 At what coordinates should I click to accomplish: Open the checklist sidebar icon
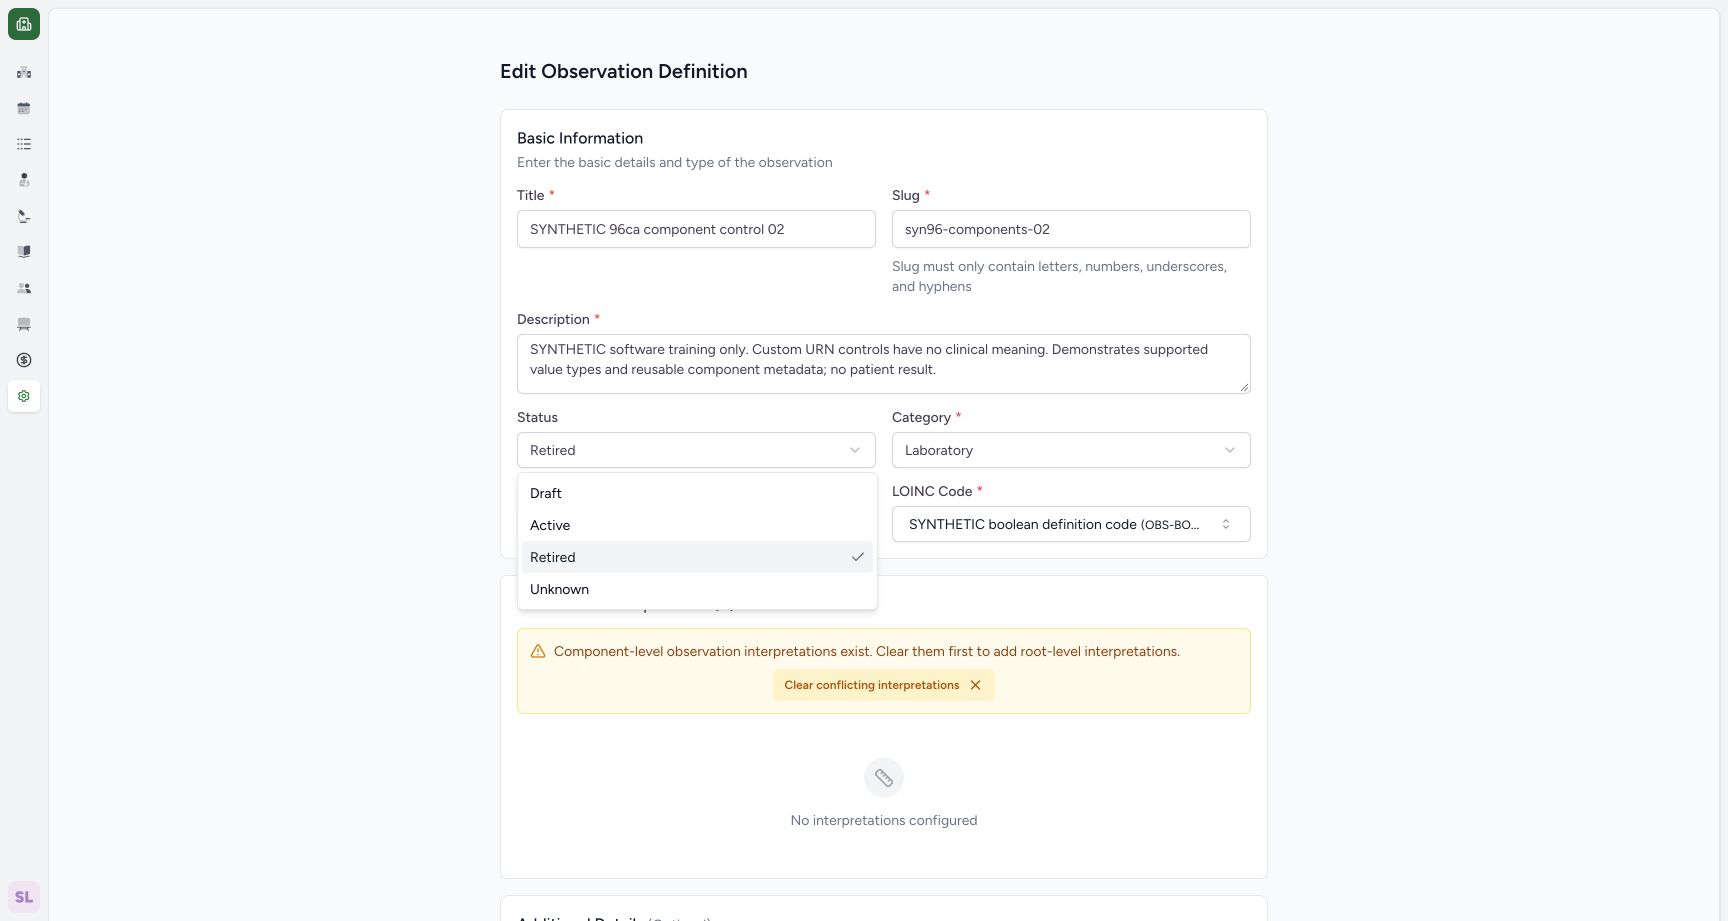click(24, 144)
